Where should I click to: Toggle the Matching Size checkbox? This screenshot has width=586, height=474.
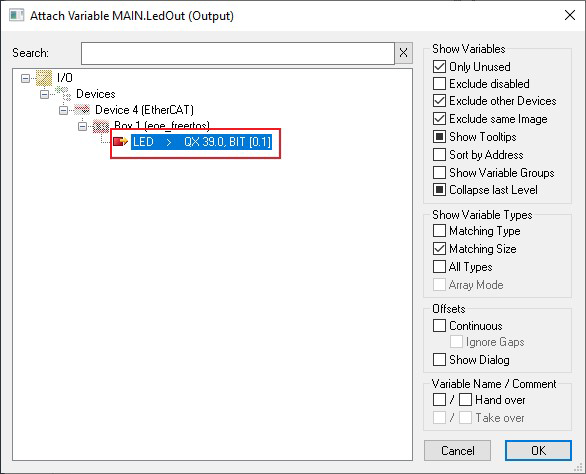coord(440,249)
